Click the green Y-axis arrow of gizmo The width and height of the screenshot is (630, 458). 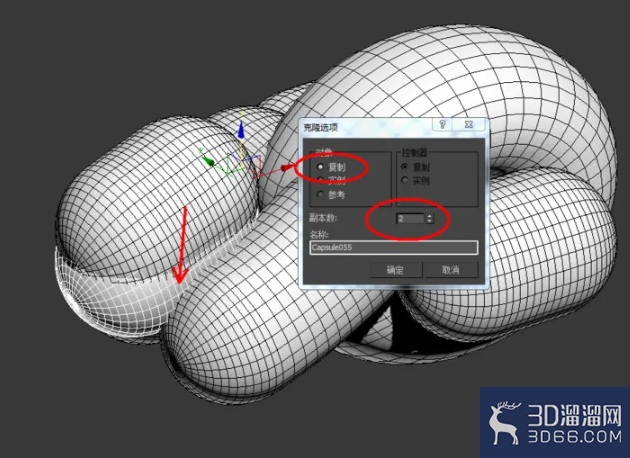(208, 161)
